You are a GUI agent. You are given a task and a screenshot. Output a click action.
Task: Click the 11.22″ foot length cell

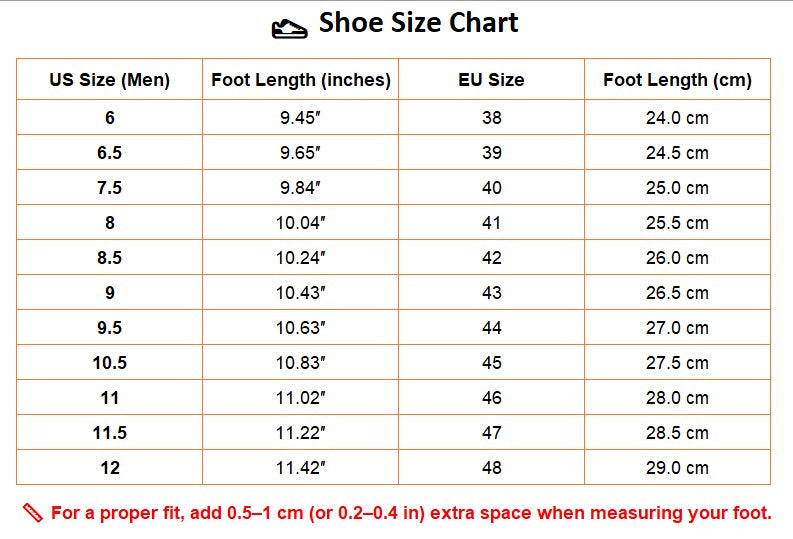pyautogui.click(x=300, y=432)
